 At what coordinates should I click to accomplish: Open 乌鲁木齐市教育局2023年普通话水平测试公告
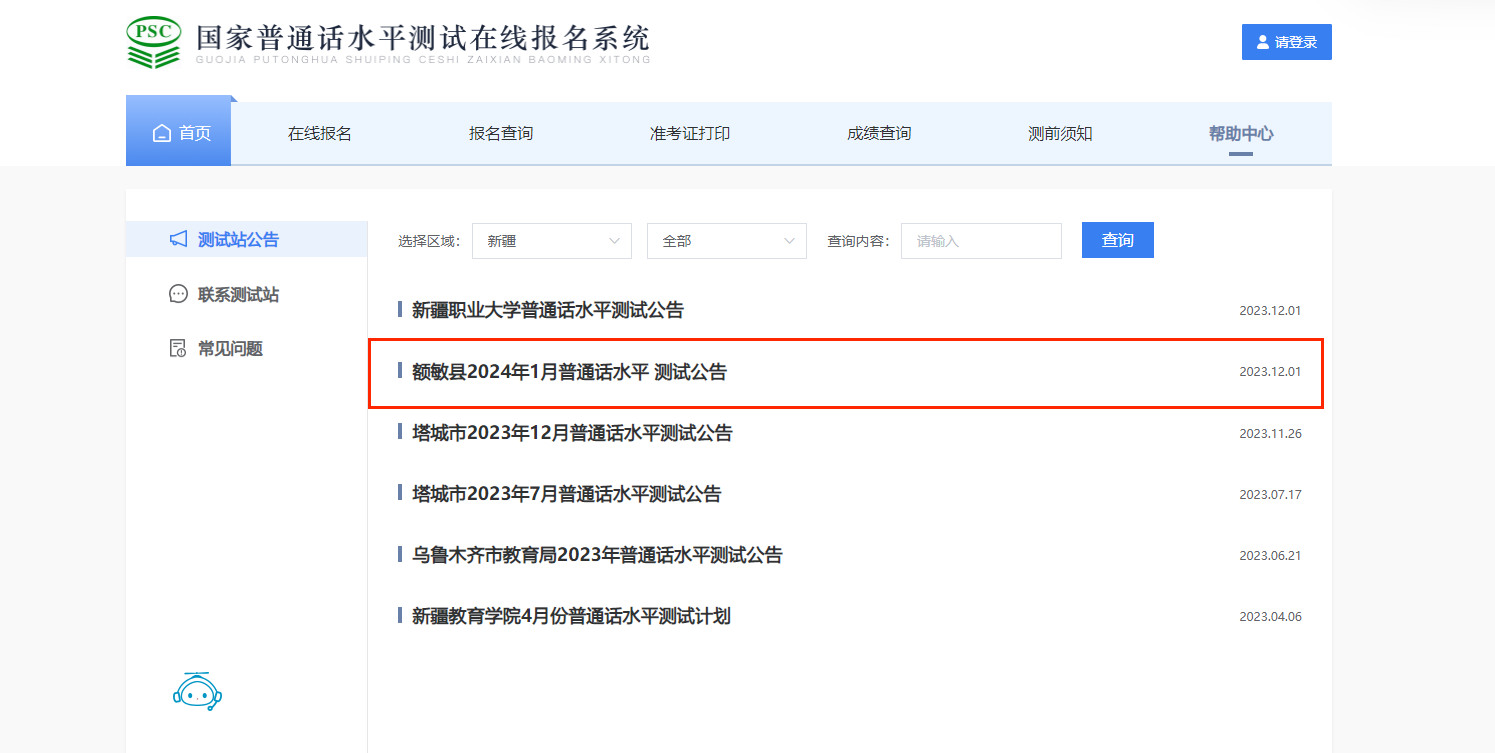pyautogui.click(x=597, y=555)
